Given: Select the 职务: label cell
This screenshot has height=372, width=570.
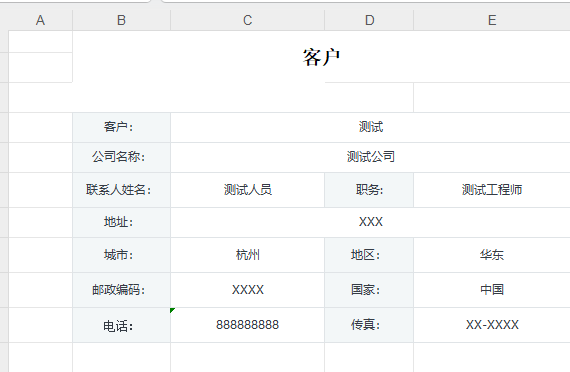Looking at the screenshot, I should tap(369, 190).
